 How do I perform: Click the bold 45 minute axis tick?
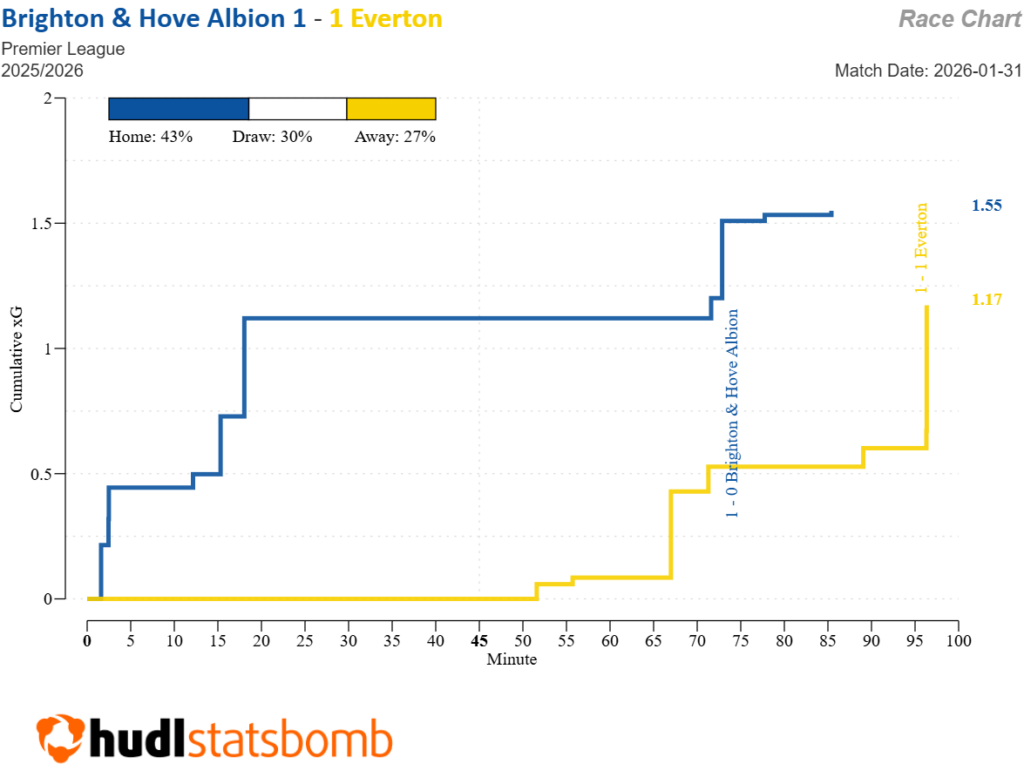479,640
